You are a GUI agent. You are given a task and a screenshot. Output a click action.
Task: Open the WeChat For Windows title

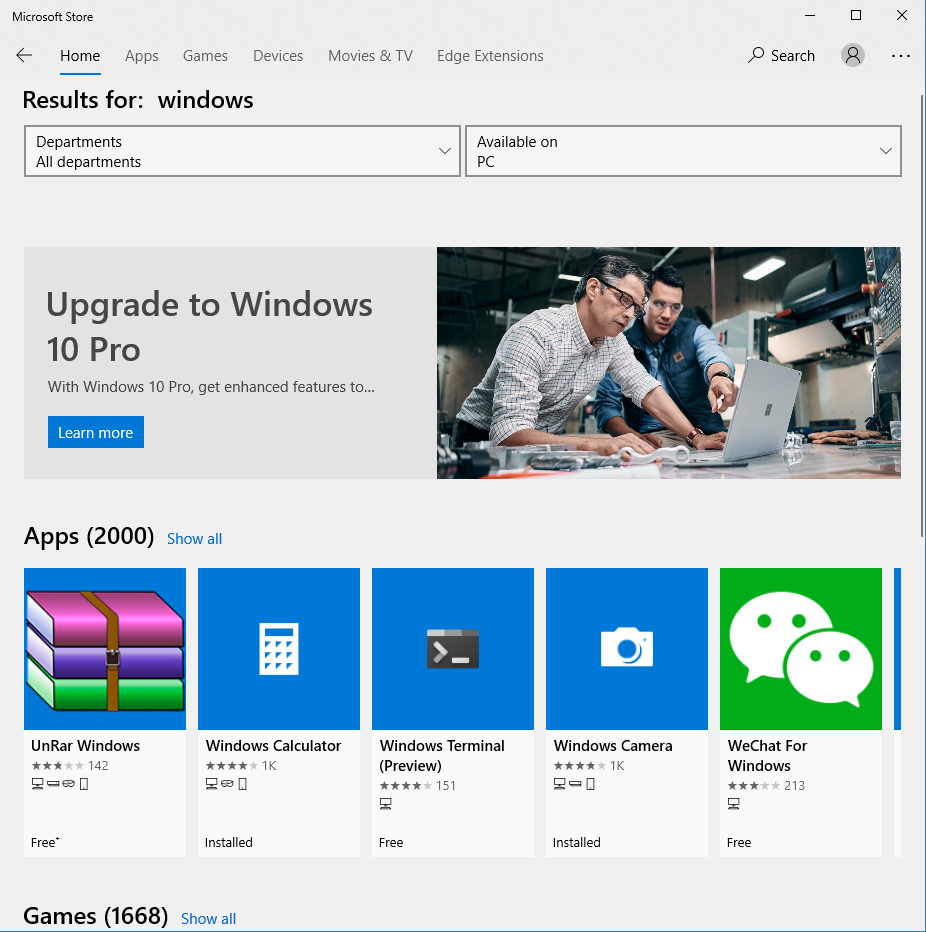[767, 755]
